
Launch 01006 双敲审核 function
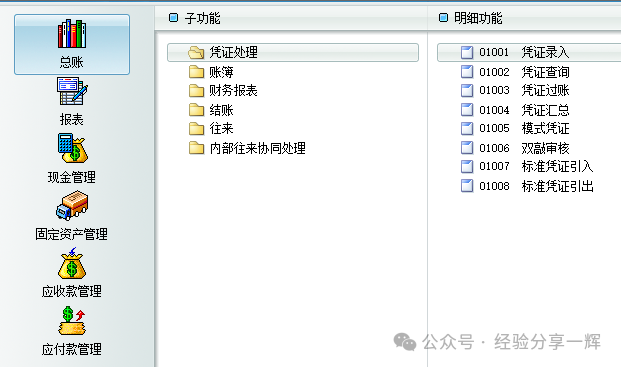[x=515, y=148]
